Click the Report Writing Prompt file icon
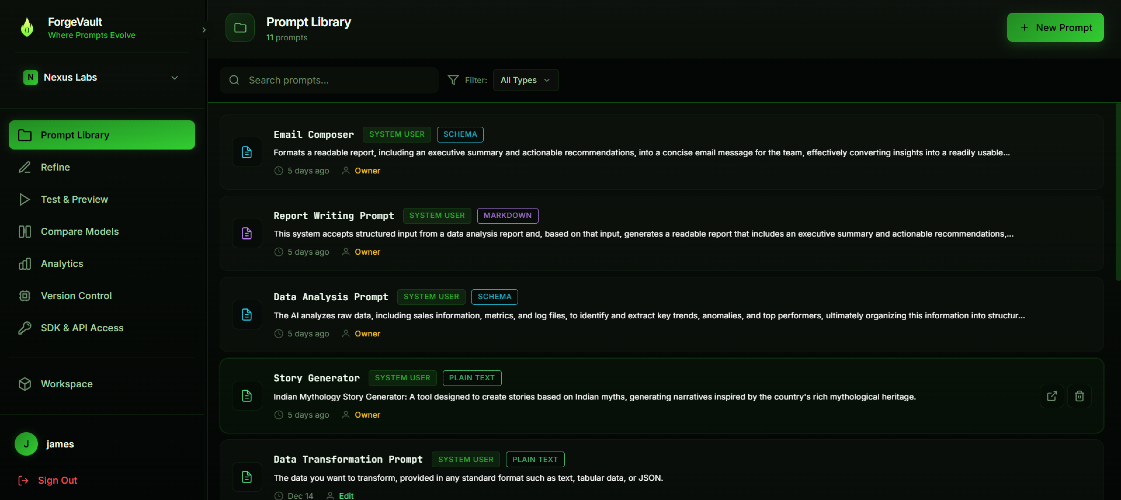1121x500 pixels. 246,234
